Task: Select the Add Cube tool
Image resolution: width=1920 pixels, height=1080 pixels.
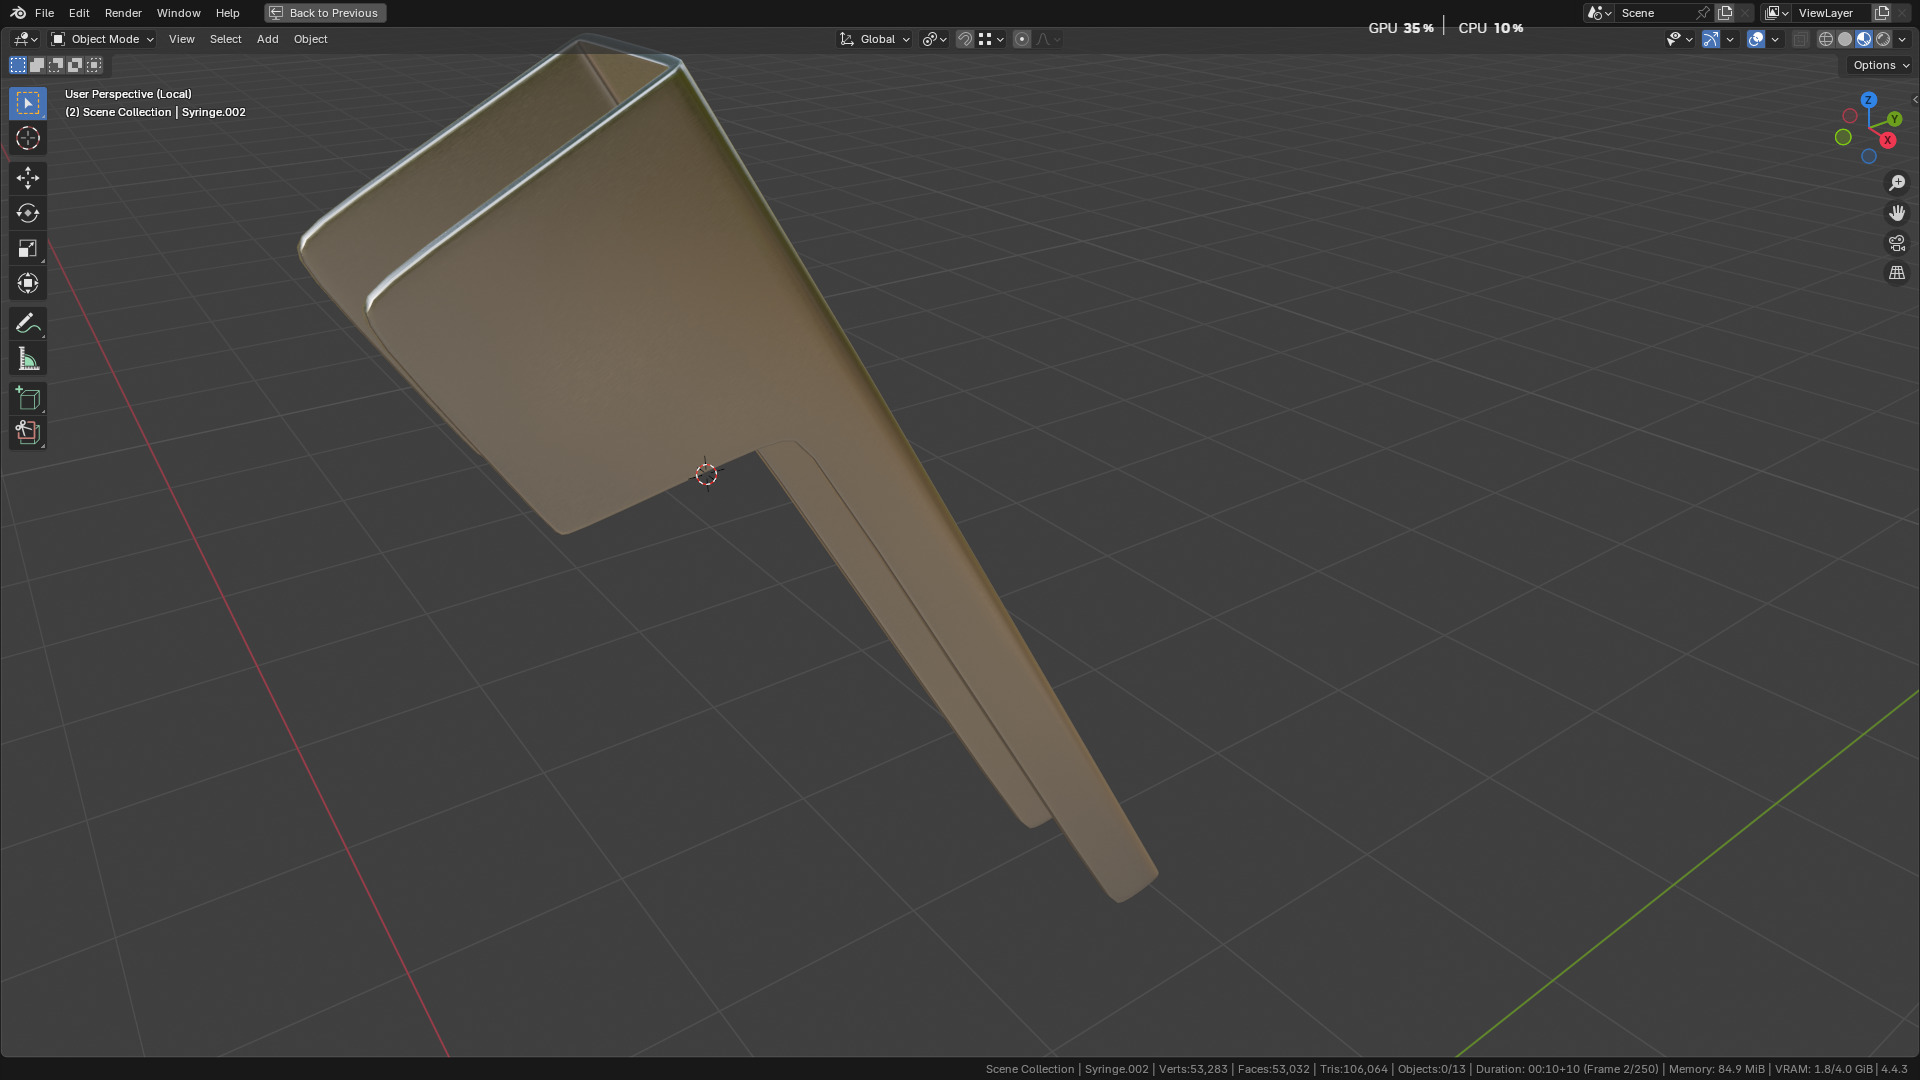Action: pos(28,398)
